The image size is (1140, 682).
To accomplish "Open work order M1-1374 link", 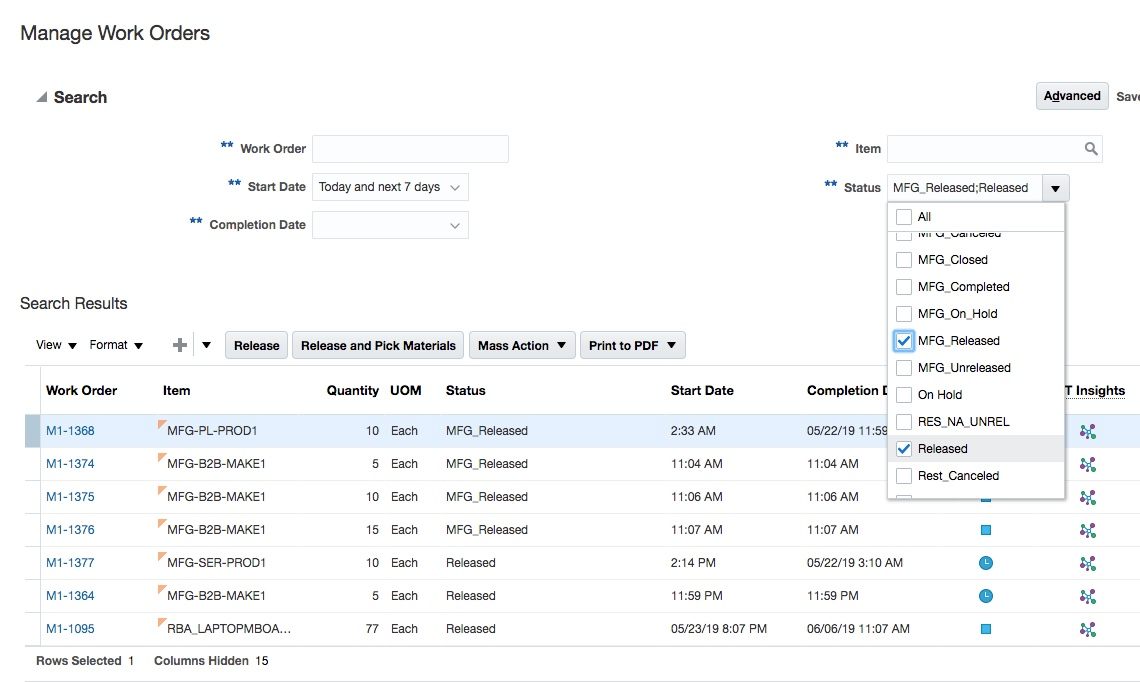I will [x=71, y=463].
